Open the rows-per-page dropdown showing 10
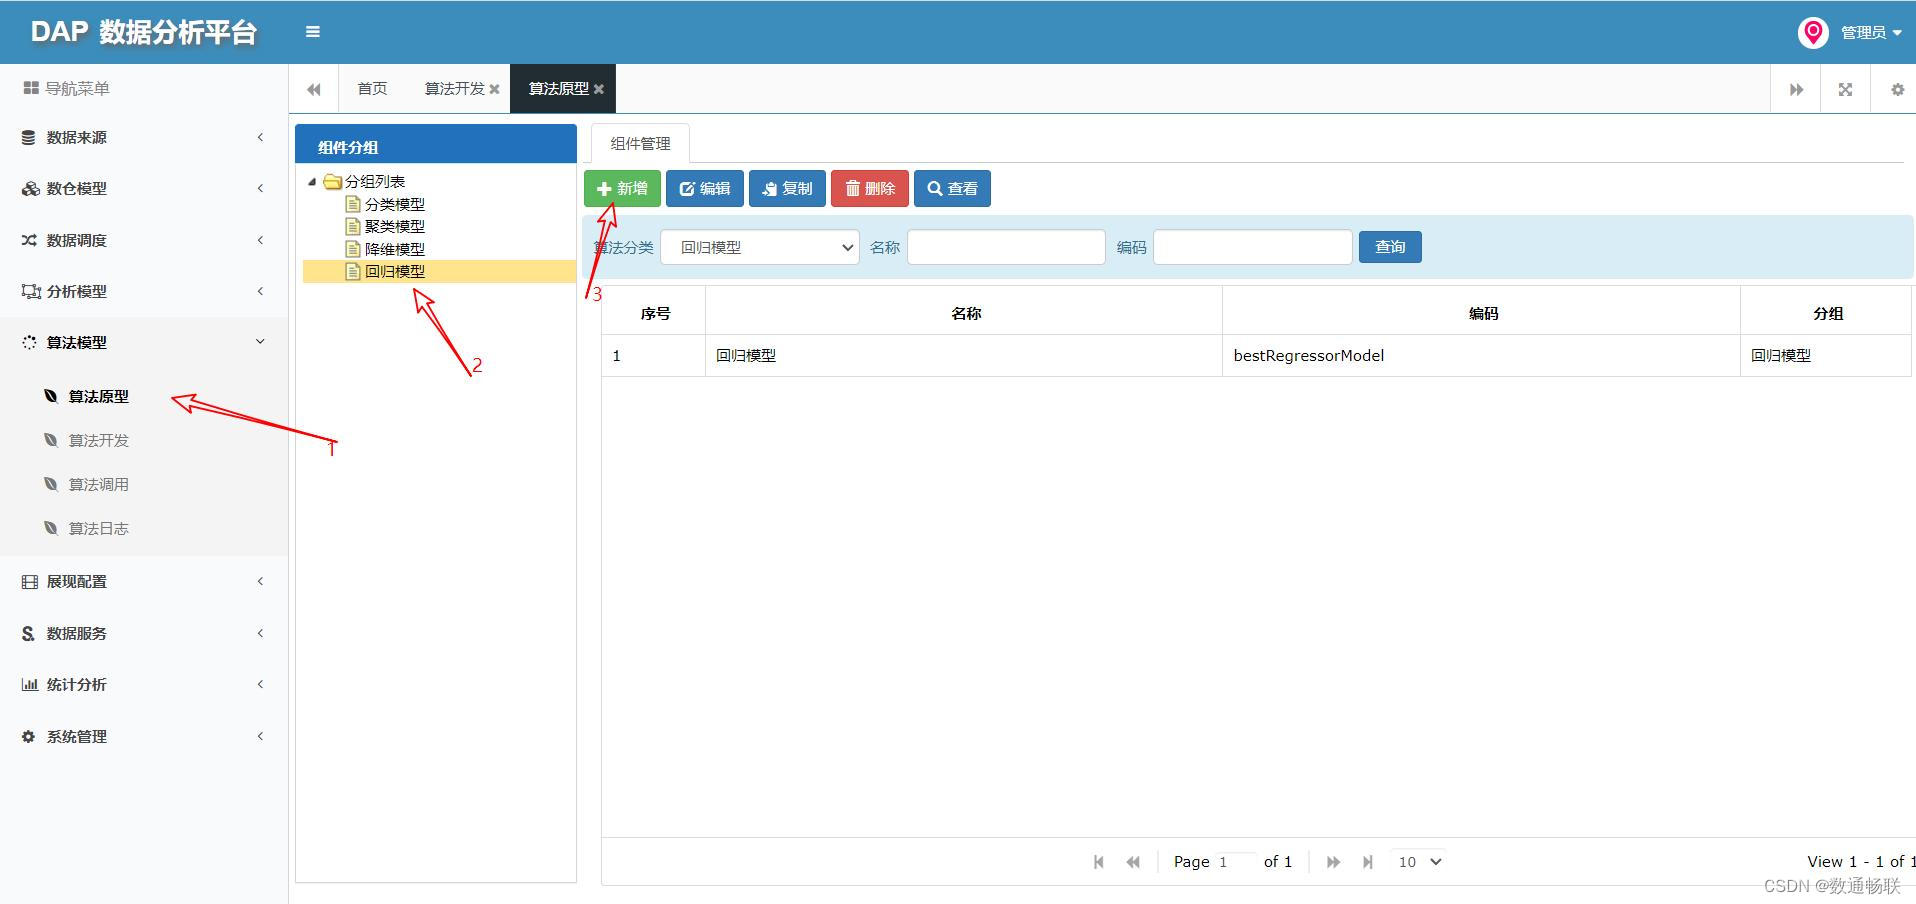The image size is (1916, 904). click(1419, 862)
